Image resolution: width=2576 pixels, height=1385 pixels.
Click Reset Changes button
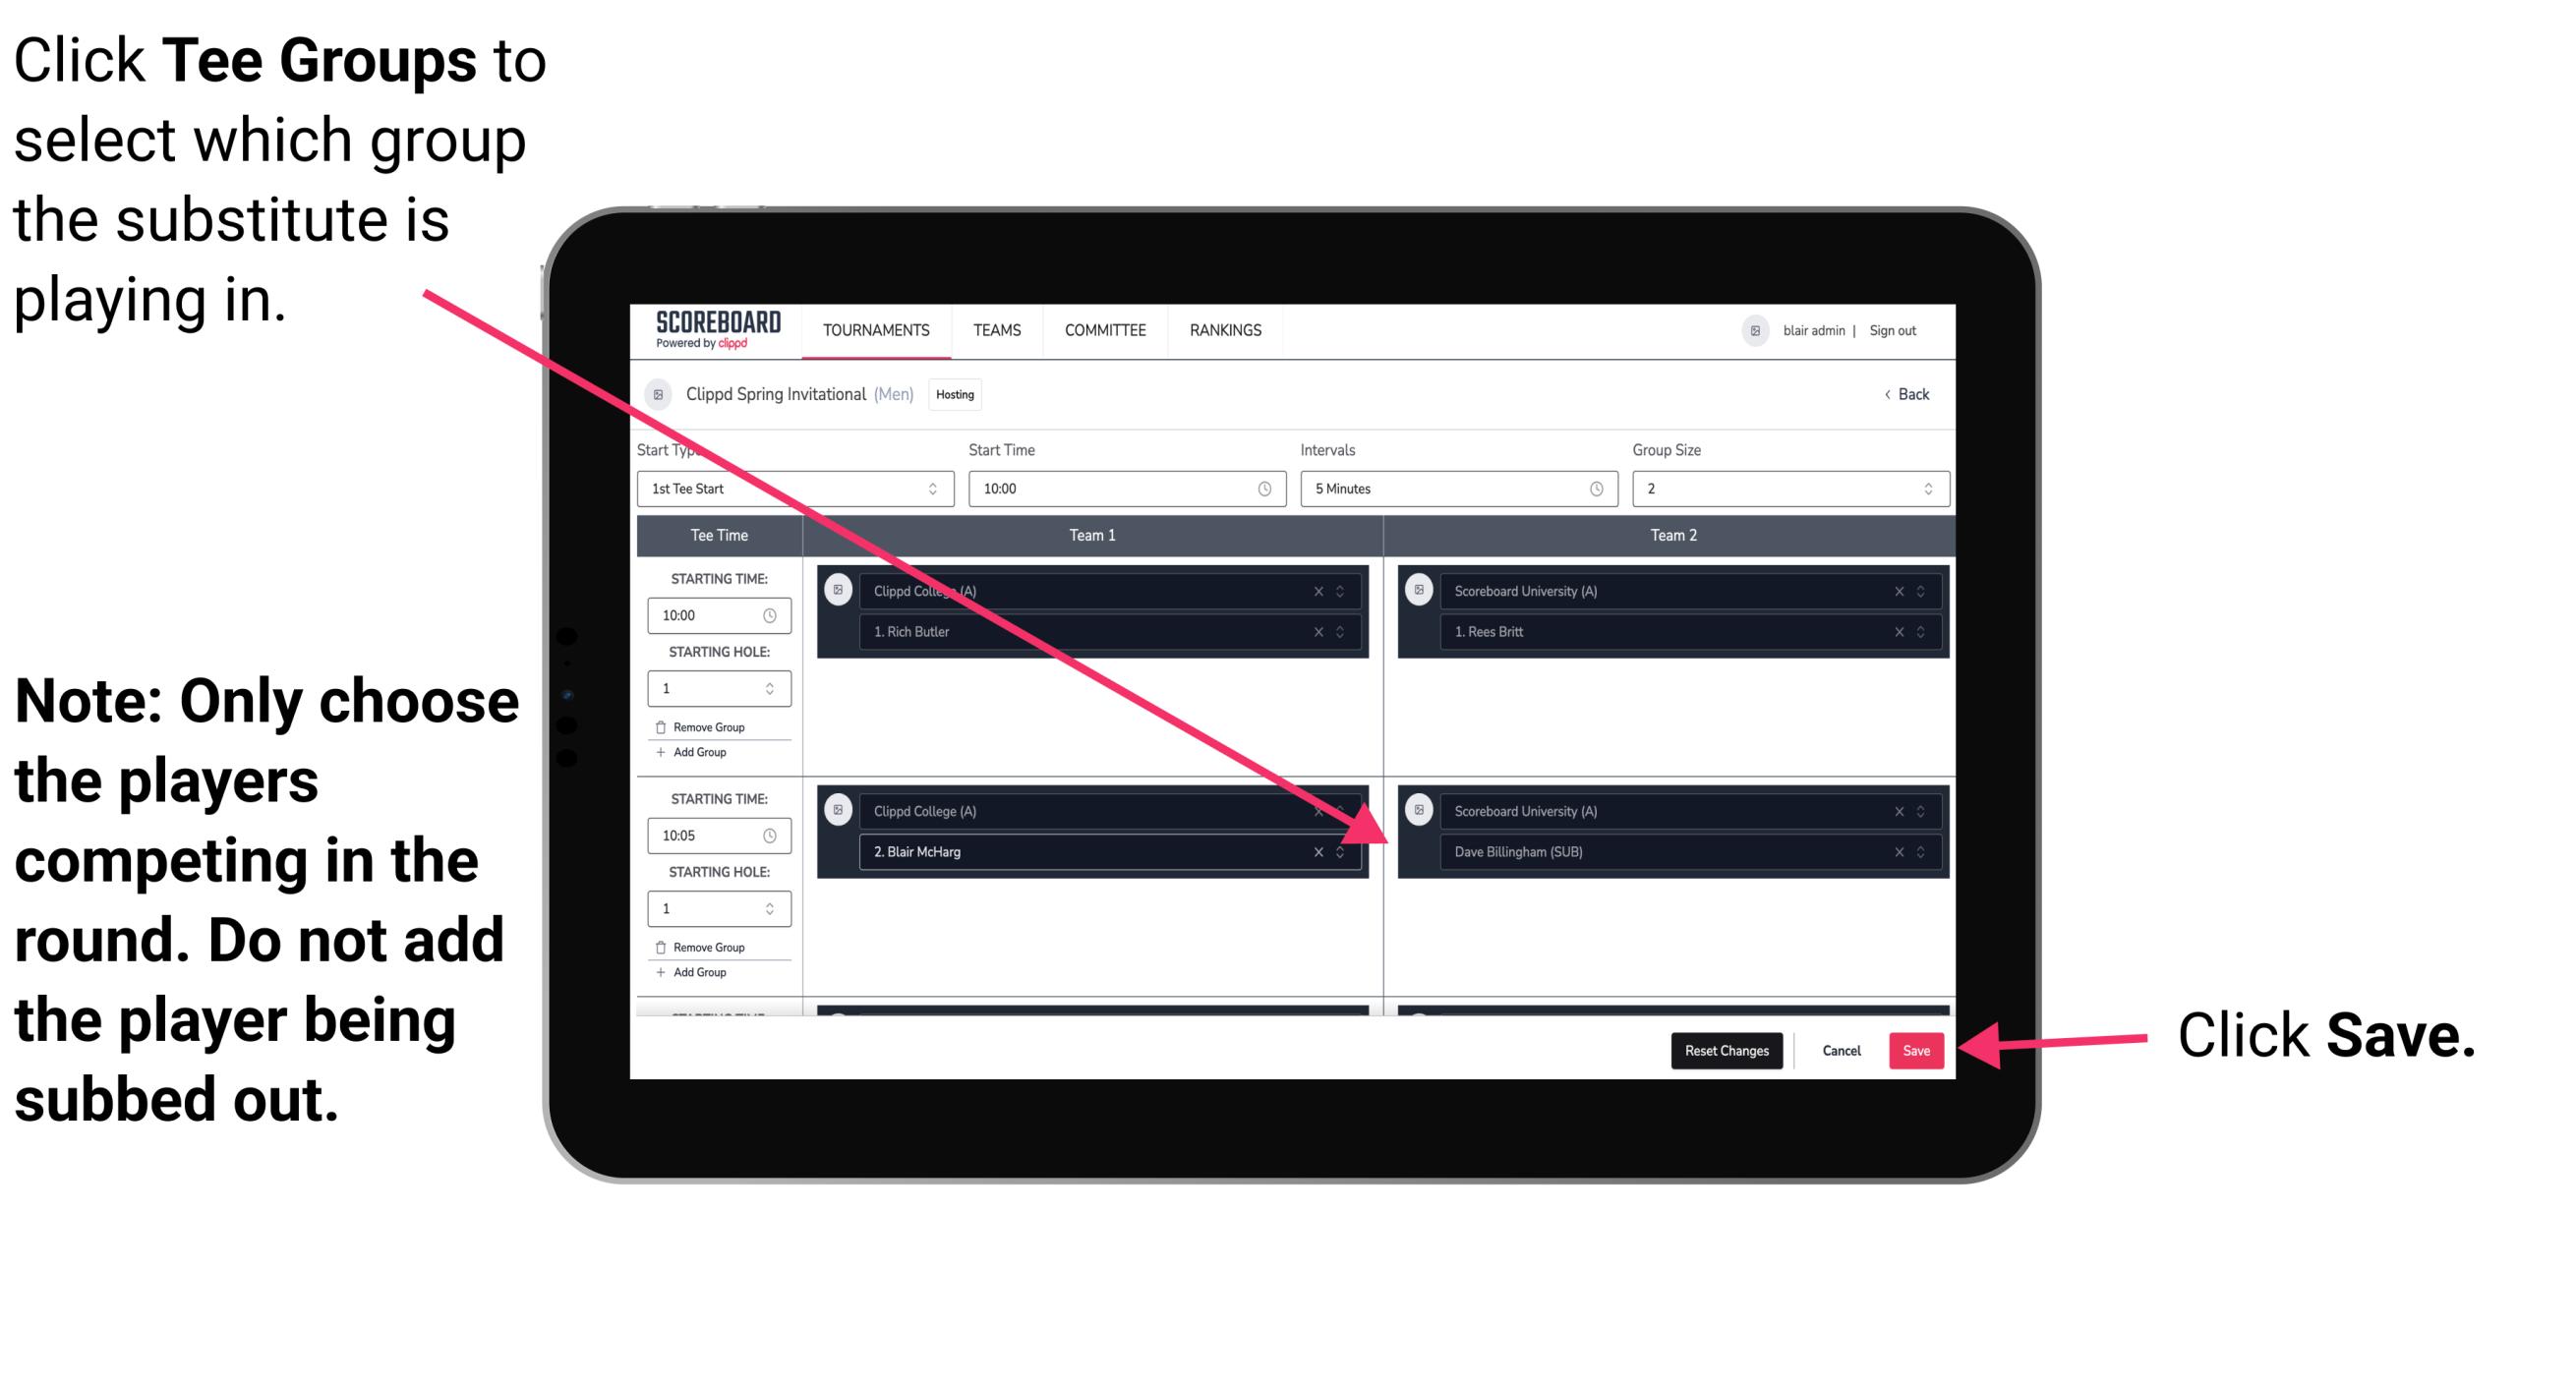1723,1049
